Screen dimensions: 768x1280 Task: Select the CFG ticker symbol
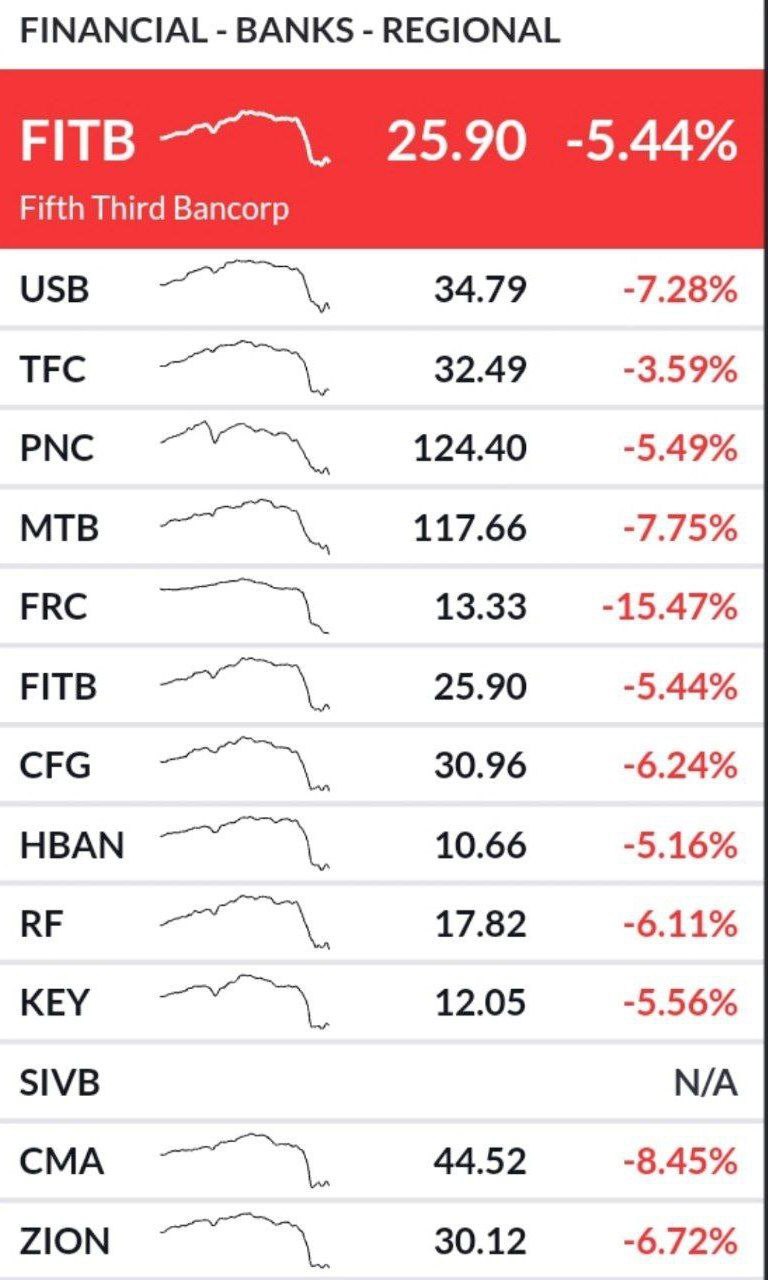point(55,766)
